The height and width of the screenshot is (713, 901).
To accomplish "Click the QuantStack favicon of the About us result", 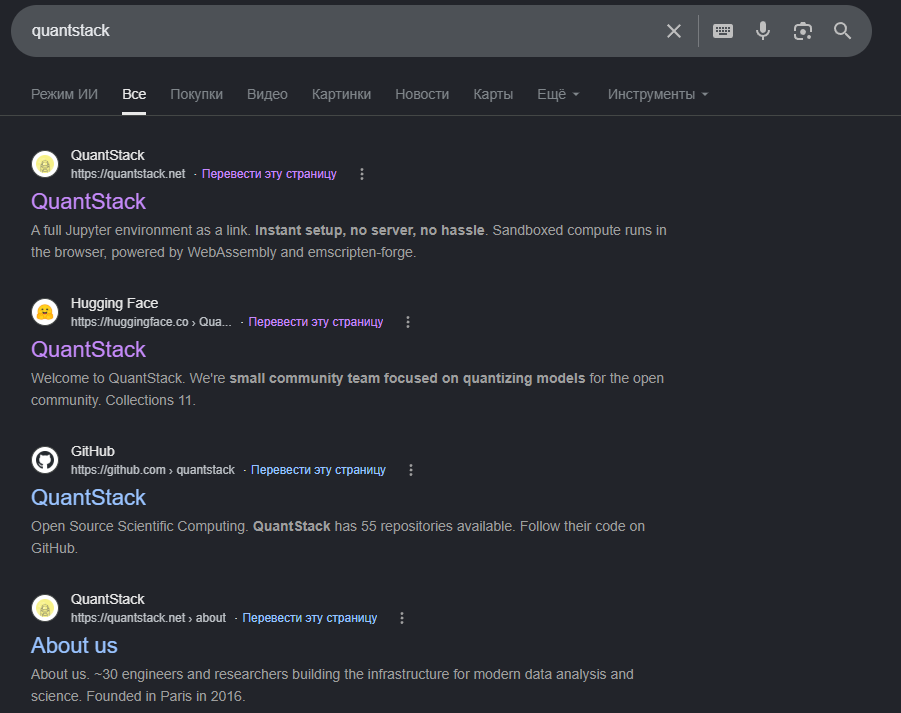I will pyautogui.click(x=45, y=608).
